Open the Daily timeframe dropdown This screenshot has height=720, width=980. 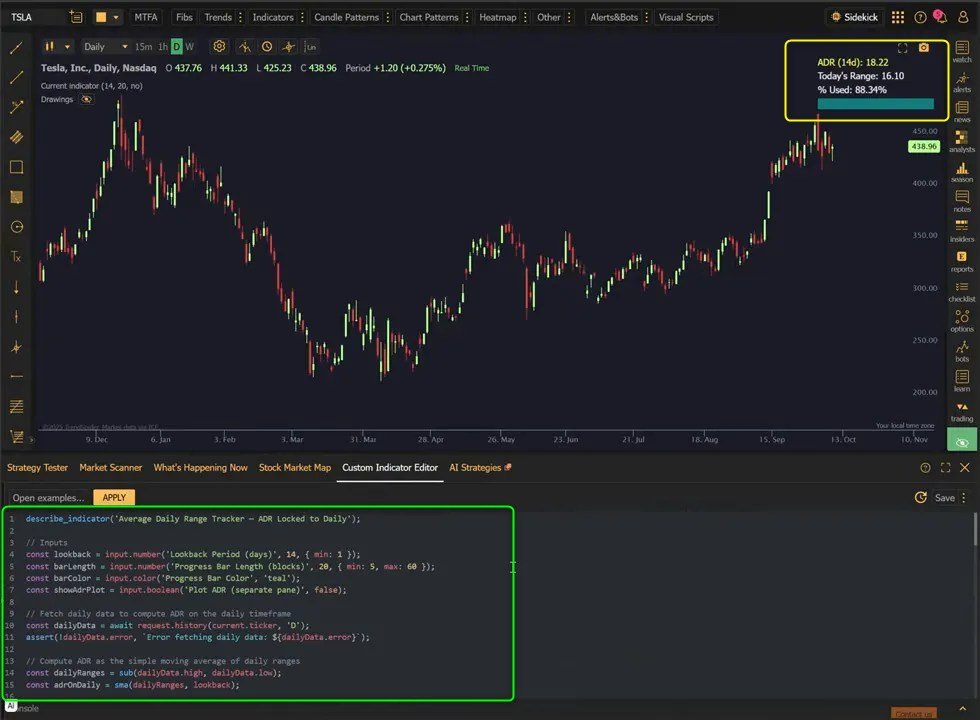105,47
